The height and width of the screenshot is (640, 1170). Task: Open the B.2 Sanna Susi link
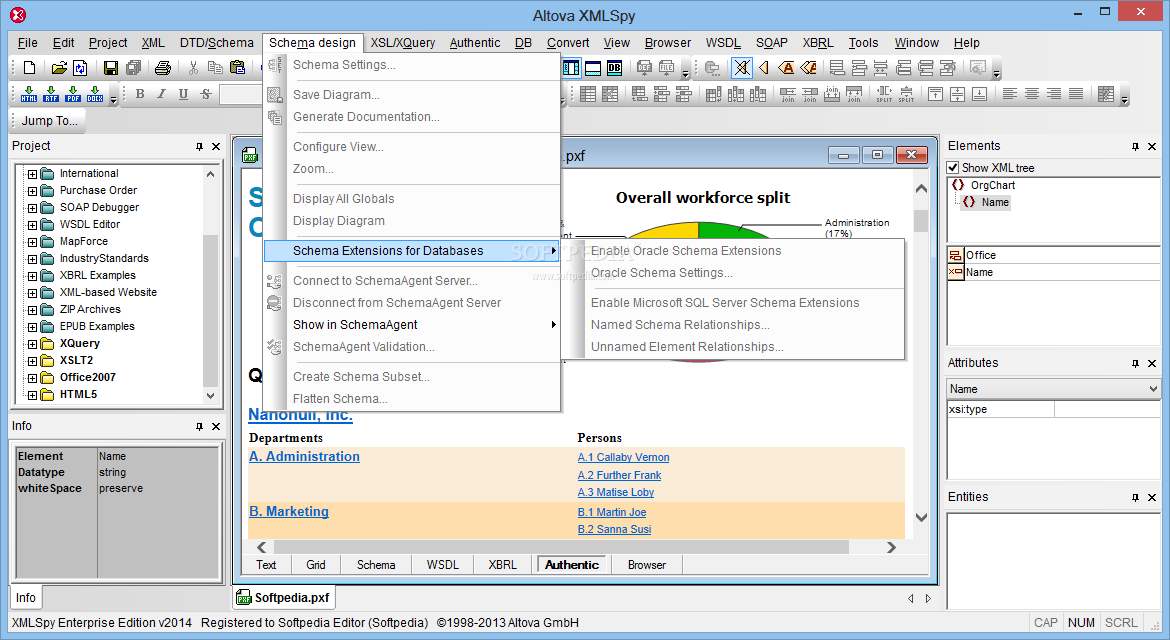click(614, 530)
